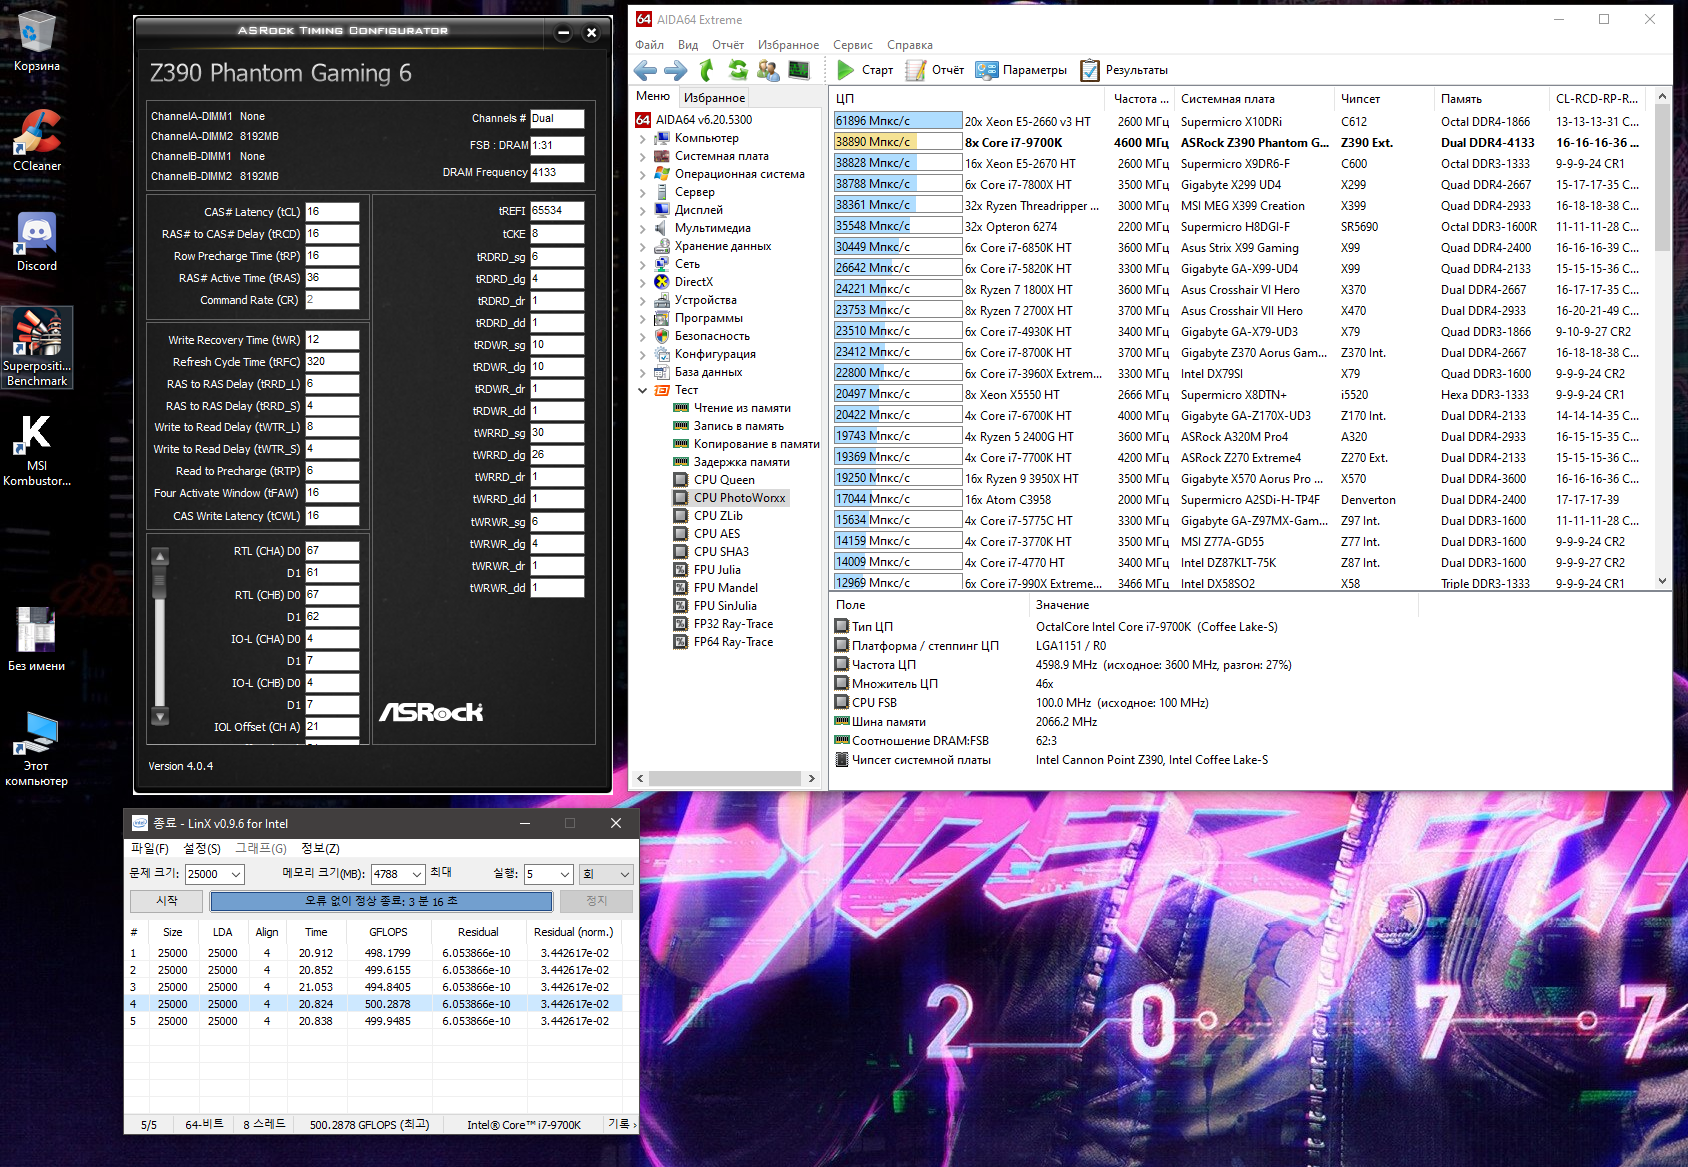Click the AIDA64 forward arrow toolbar icon
This screenshot has height=1167, width=1688.
[676, 70]
